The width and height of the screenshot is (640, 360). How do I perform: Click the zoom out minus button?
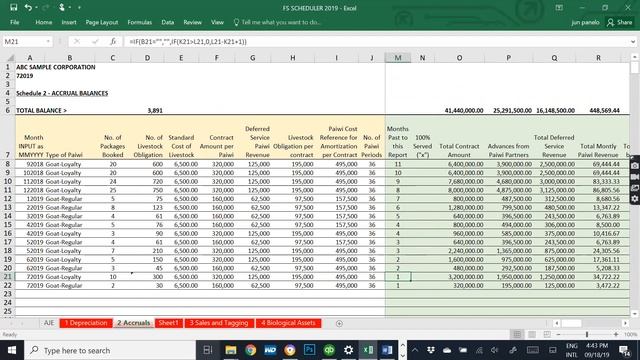[x=558, y=334]
